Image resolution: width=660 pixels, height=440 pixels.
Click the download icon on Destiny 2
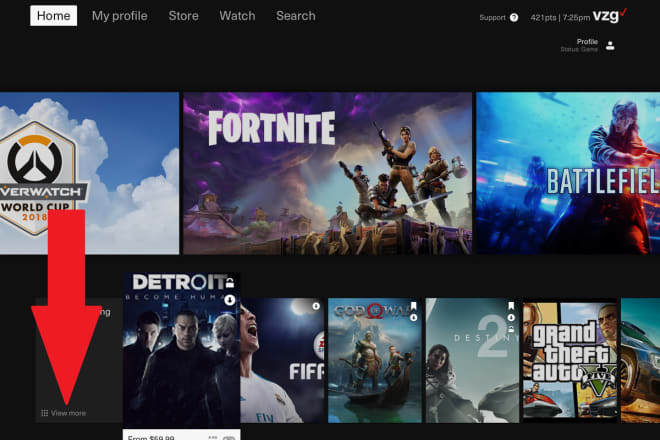click(511, 317)
